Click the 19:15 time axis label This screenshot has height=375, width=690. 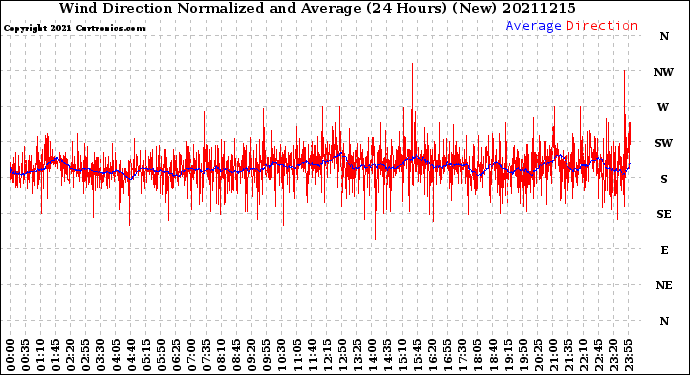pyautogui.click(x=508, y=355)
